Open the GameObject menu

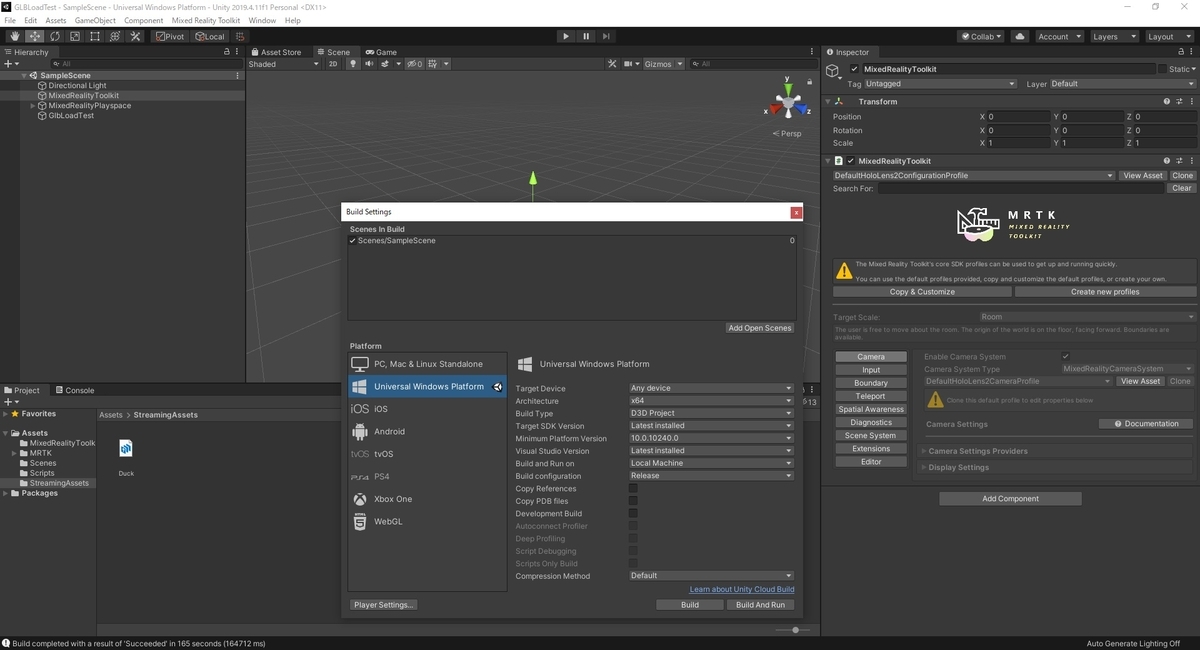95,20
